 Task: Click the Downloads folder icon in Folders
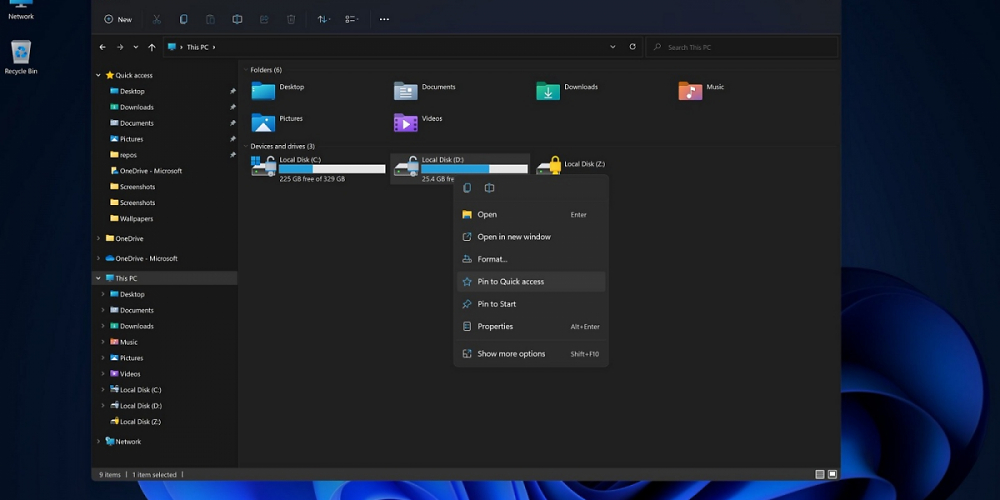pos(548,91)
